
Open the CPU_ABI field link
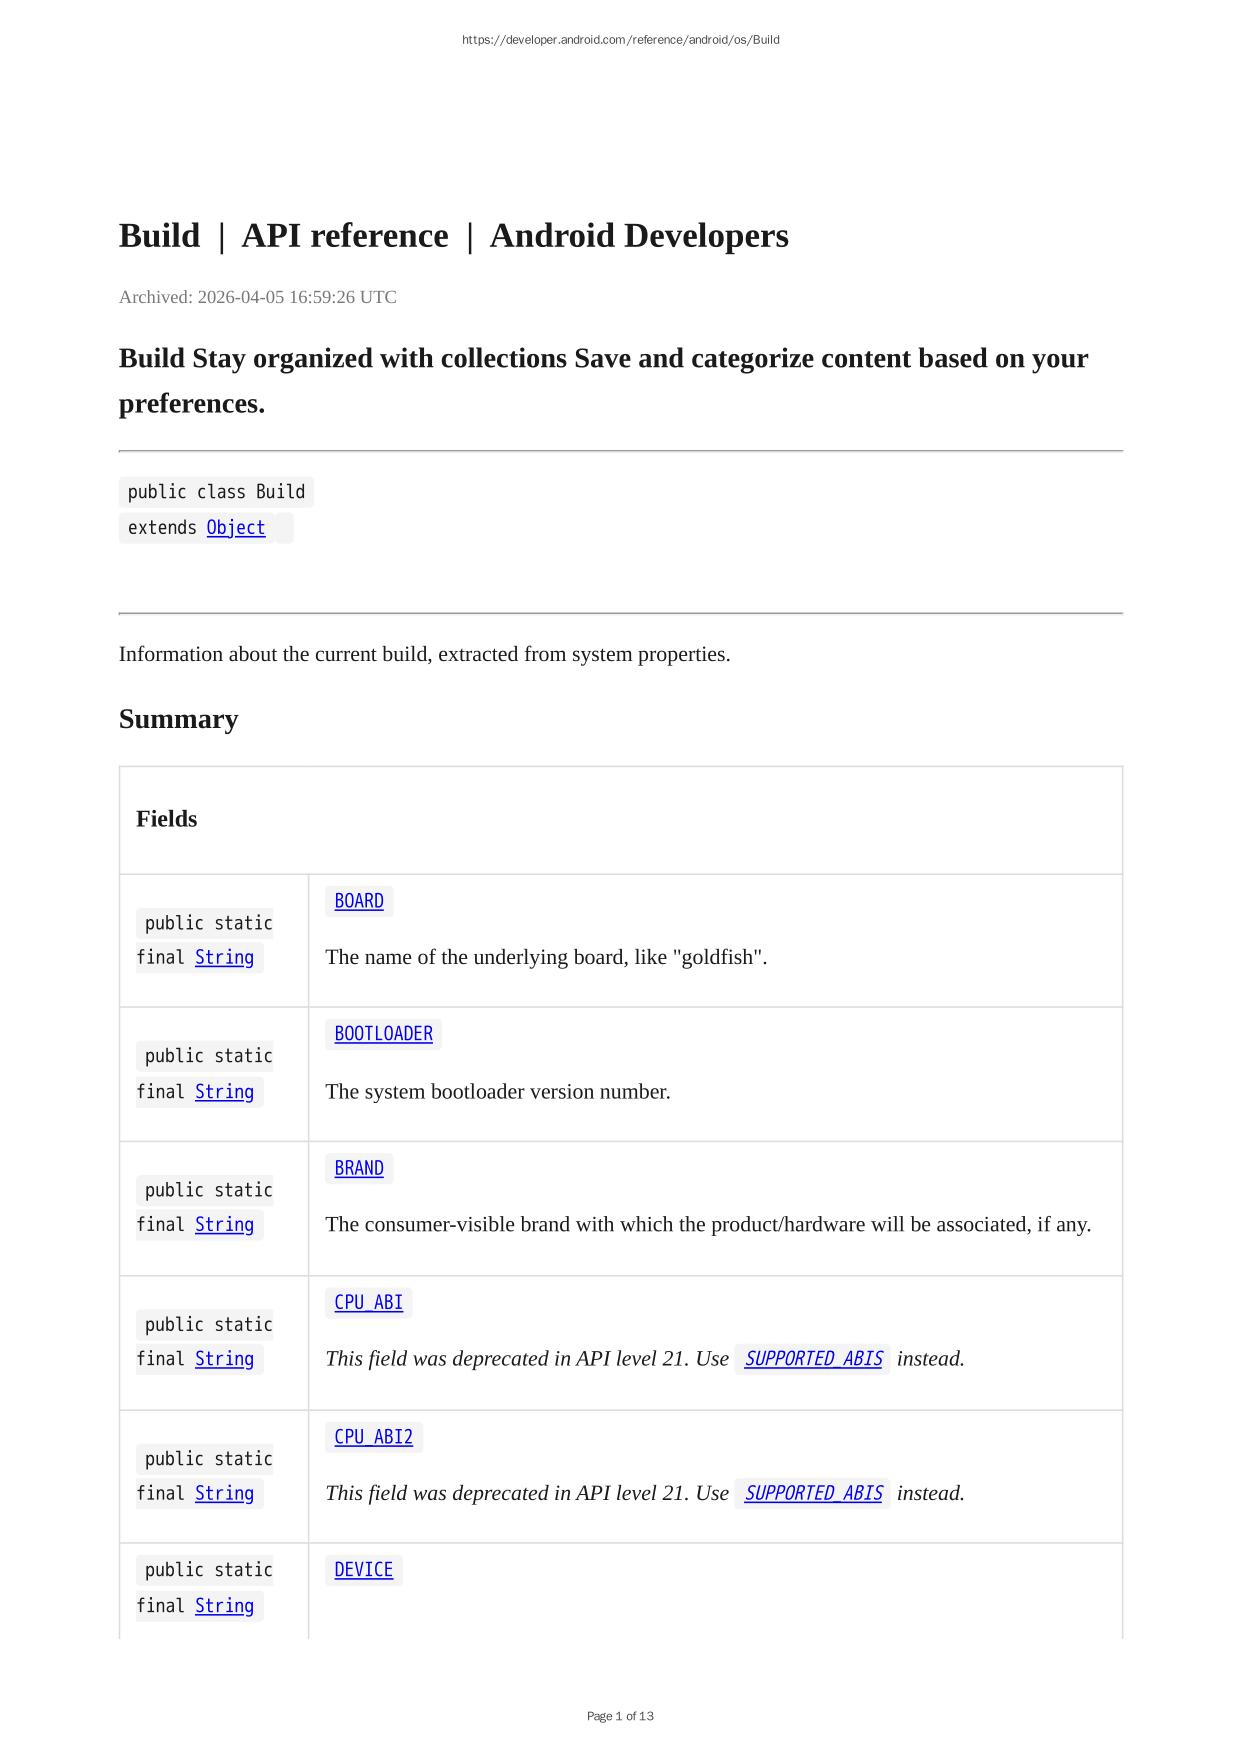click(x=368, y=1302)
